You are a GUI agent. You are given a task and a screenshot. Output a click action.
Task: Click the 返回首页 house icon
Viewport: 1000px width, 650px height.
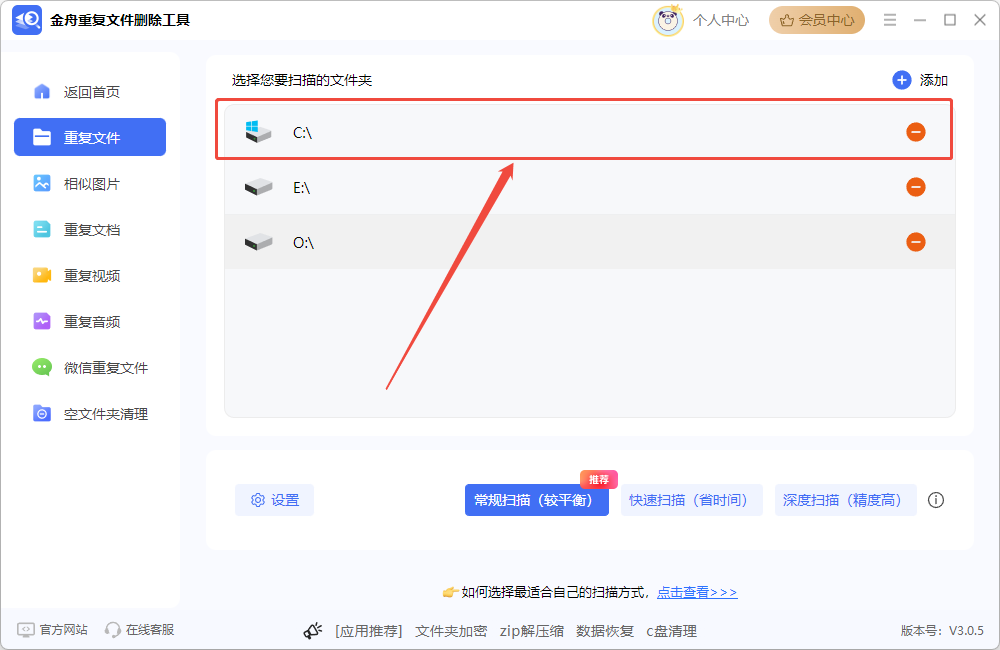coord(42,91)
